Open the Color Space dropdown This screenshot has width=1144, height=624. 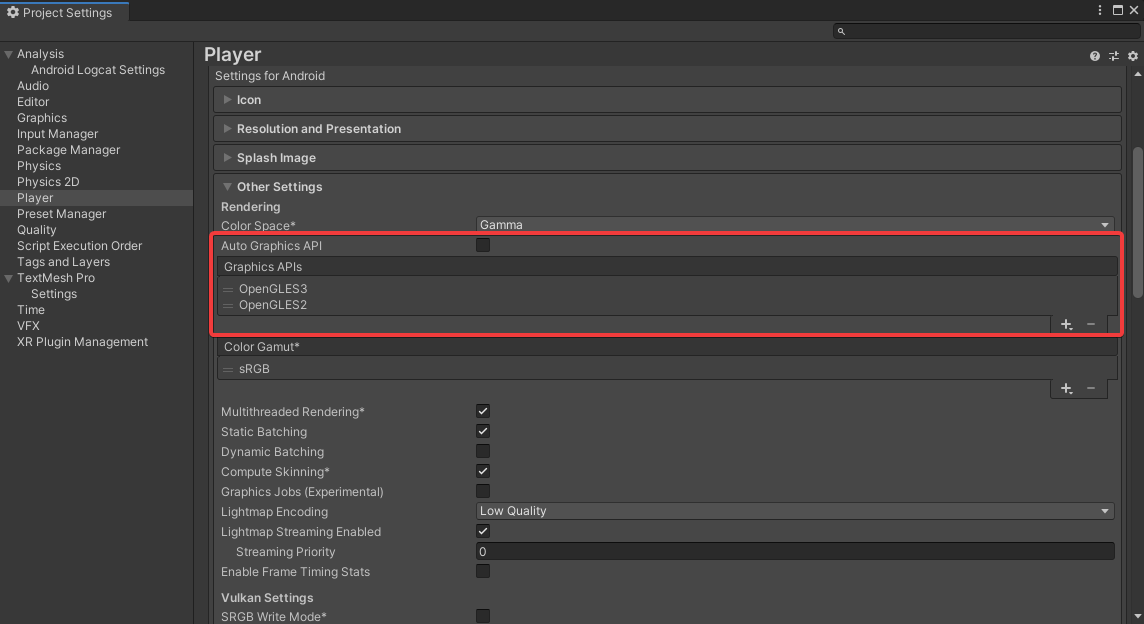click(x=795, y=225)
